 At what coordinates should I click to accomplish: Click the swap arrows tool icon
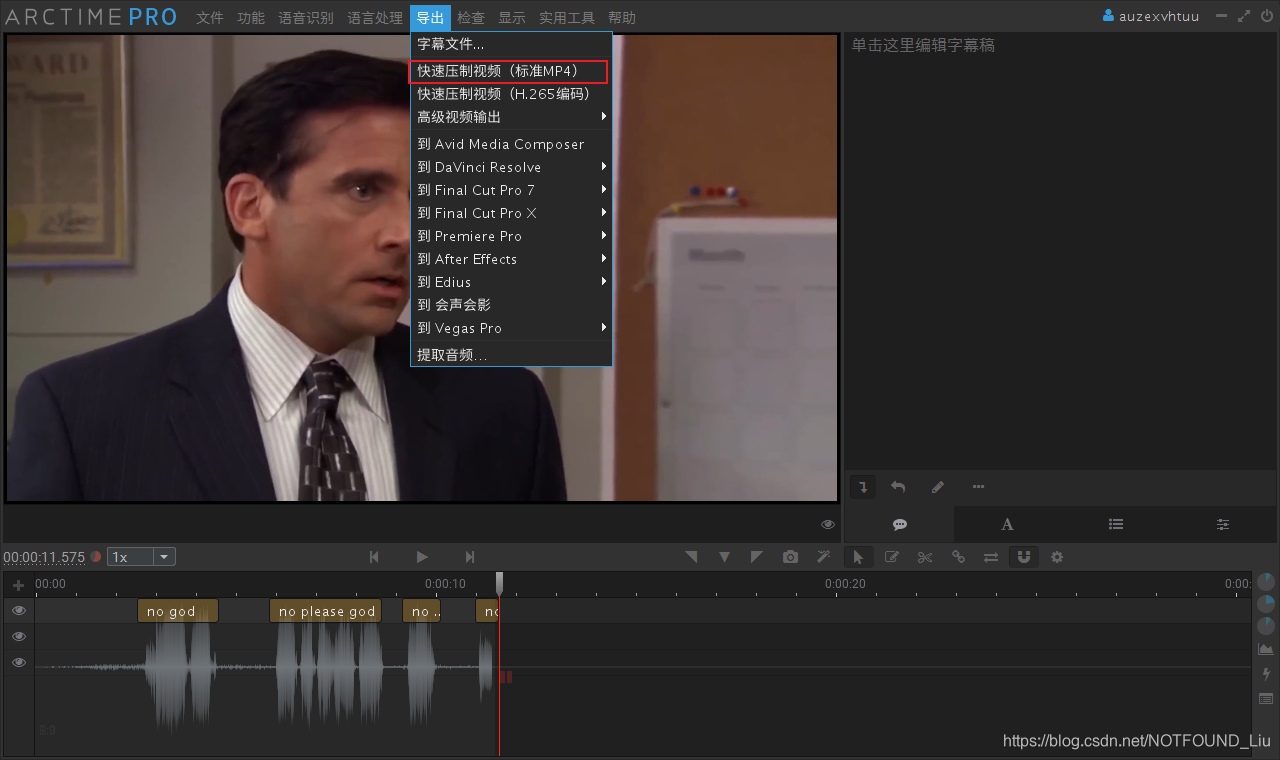click(991, 557)
